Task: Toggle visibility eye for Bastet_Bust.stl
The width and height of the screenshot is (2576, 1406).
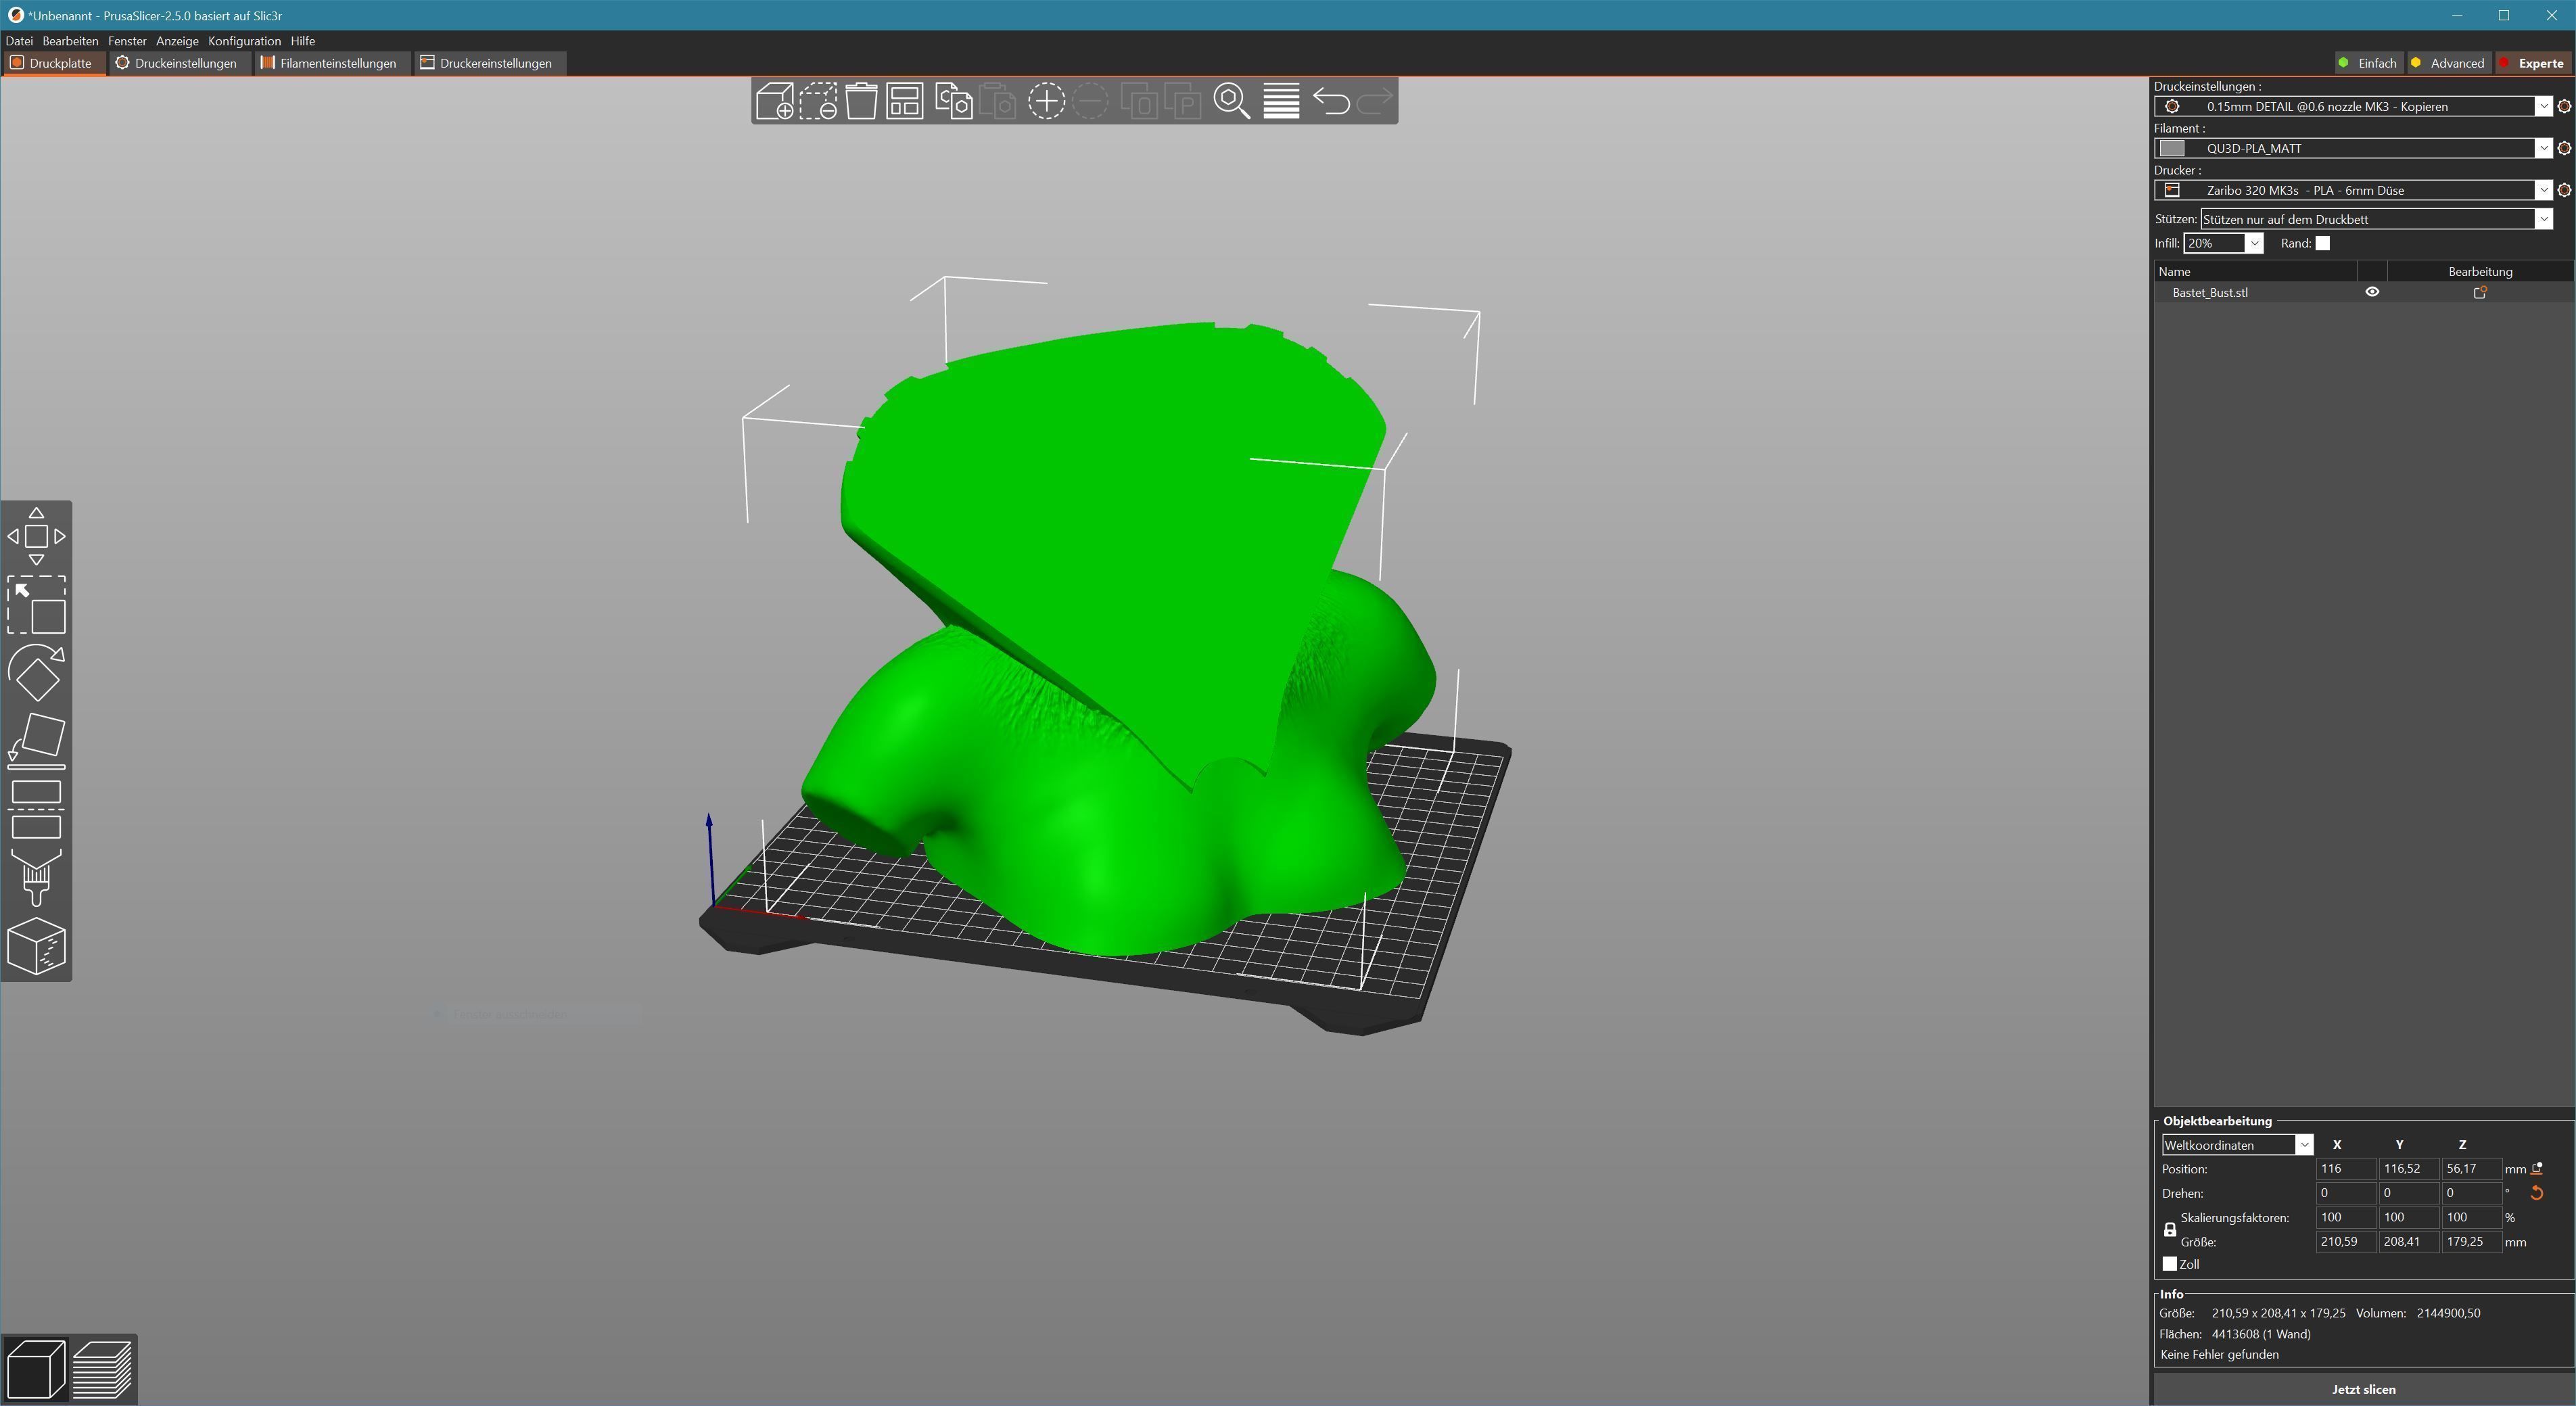Action: pos(2372,293)
